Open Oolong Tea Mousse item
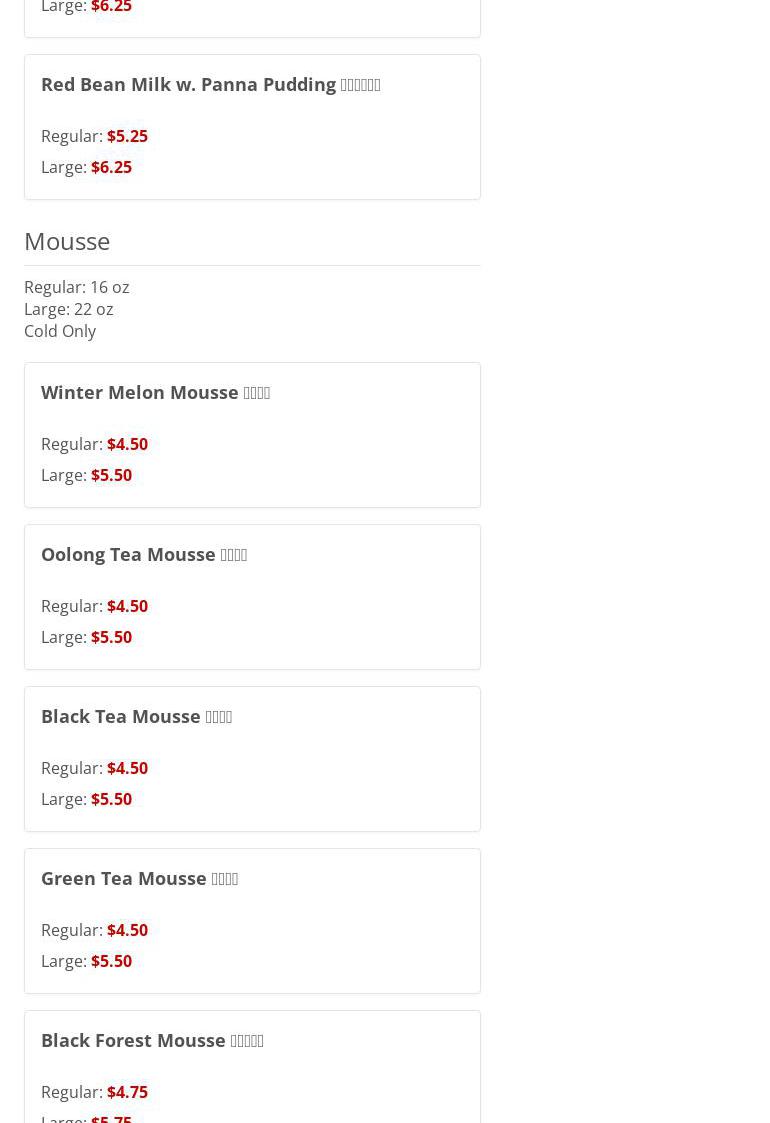The image size is (770, 1123). point(143,555)
